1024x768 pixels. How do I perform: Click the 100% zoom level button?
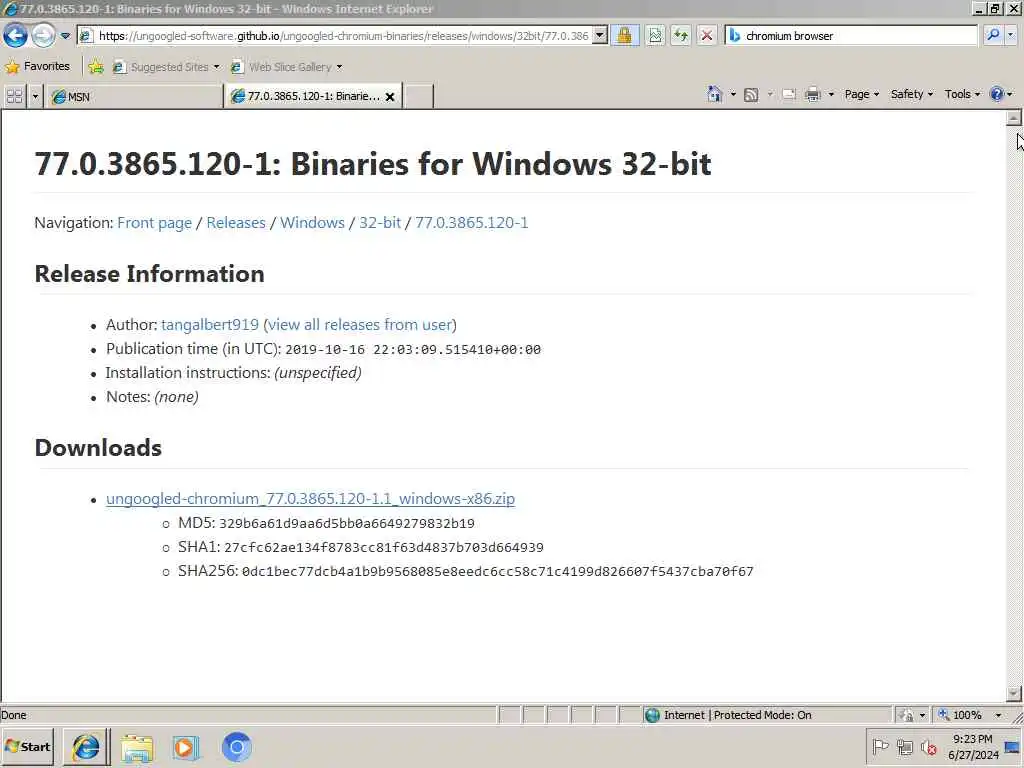(960, 715)
